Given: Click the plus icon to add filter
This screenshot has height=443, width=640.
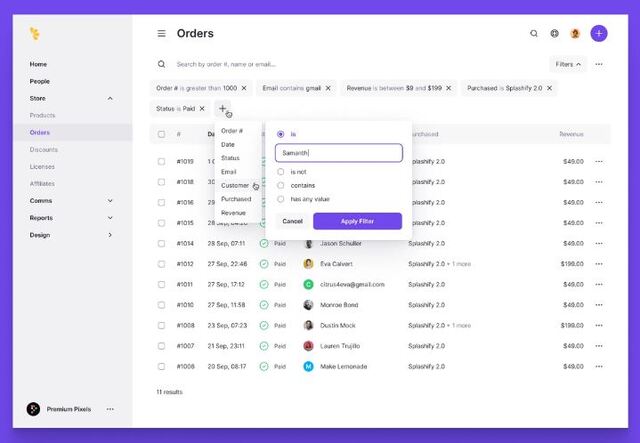Looking at the screenshot, I should (x=222, y=109).
